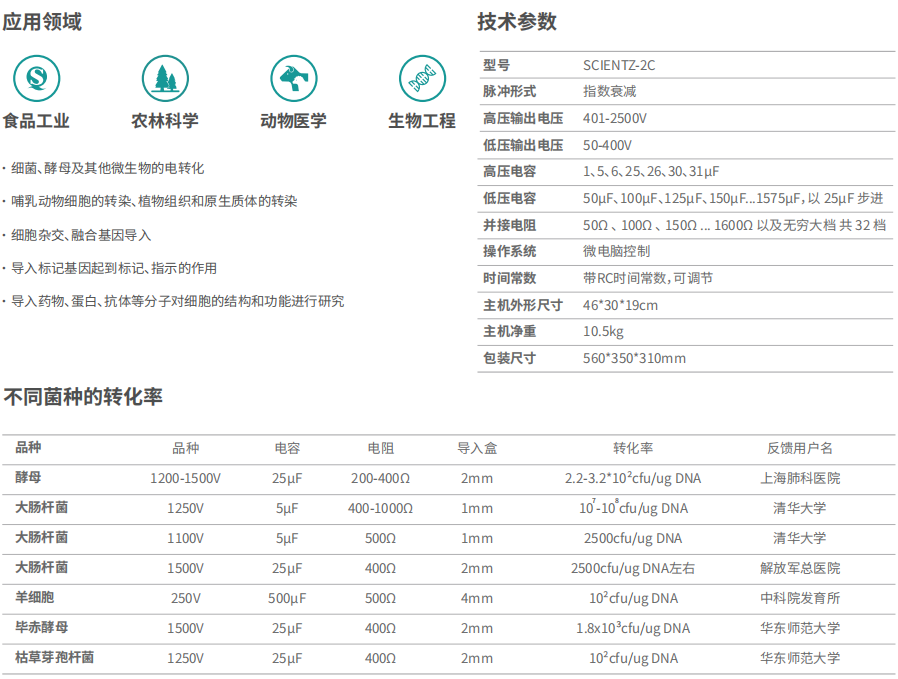Select the 401-2500V high voltage value
This screenshot has width=898, height=679.
coord(614,119)
